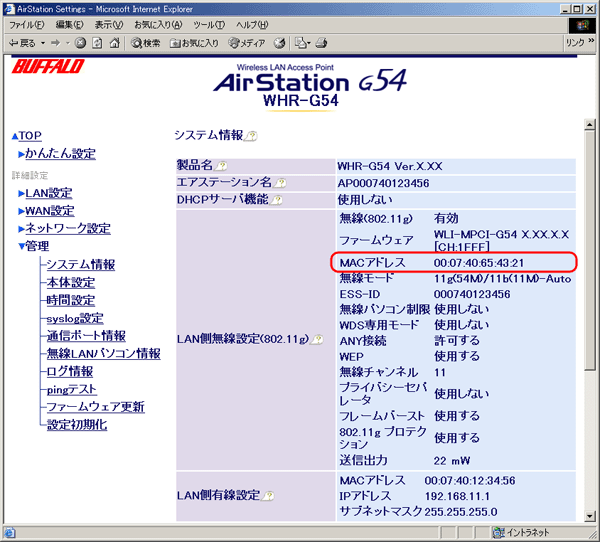Screen dimensions: 600x542
Task: Click the page scrollbar up arrow
Action: click(x=590, y=124)
